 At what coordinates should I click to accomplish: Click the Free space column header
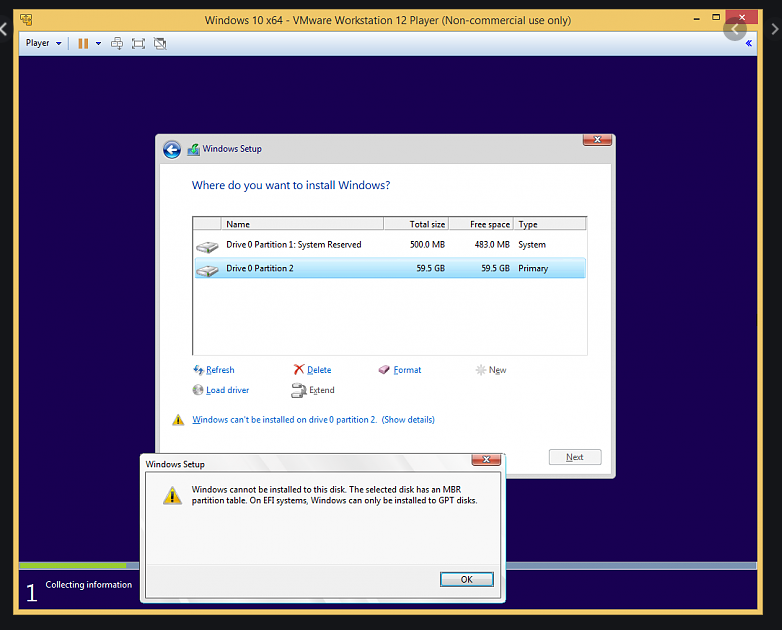click(481, 224)
